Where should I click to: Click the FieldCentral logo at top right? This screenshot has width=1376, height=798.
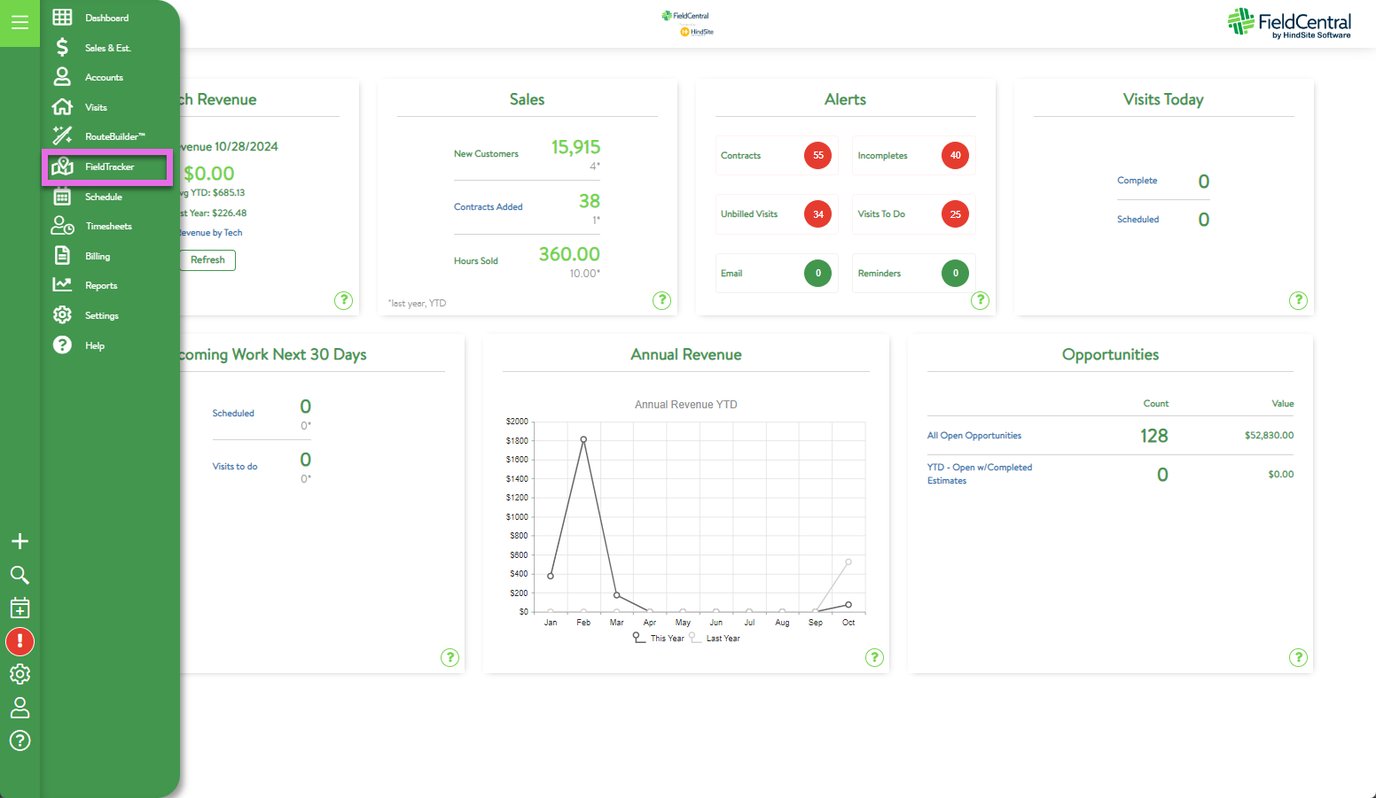tap(1288, 24)
